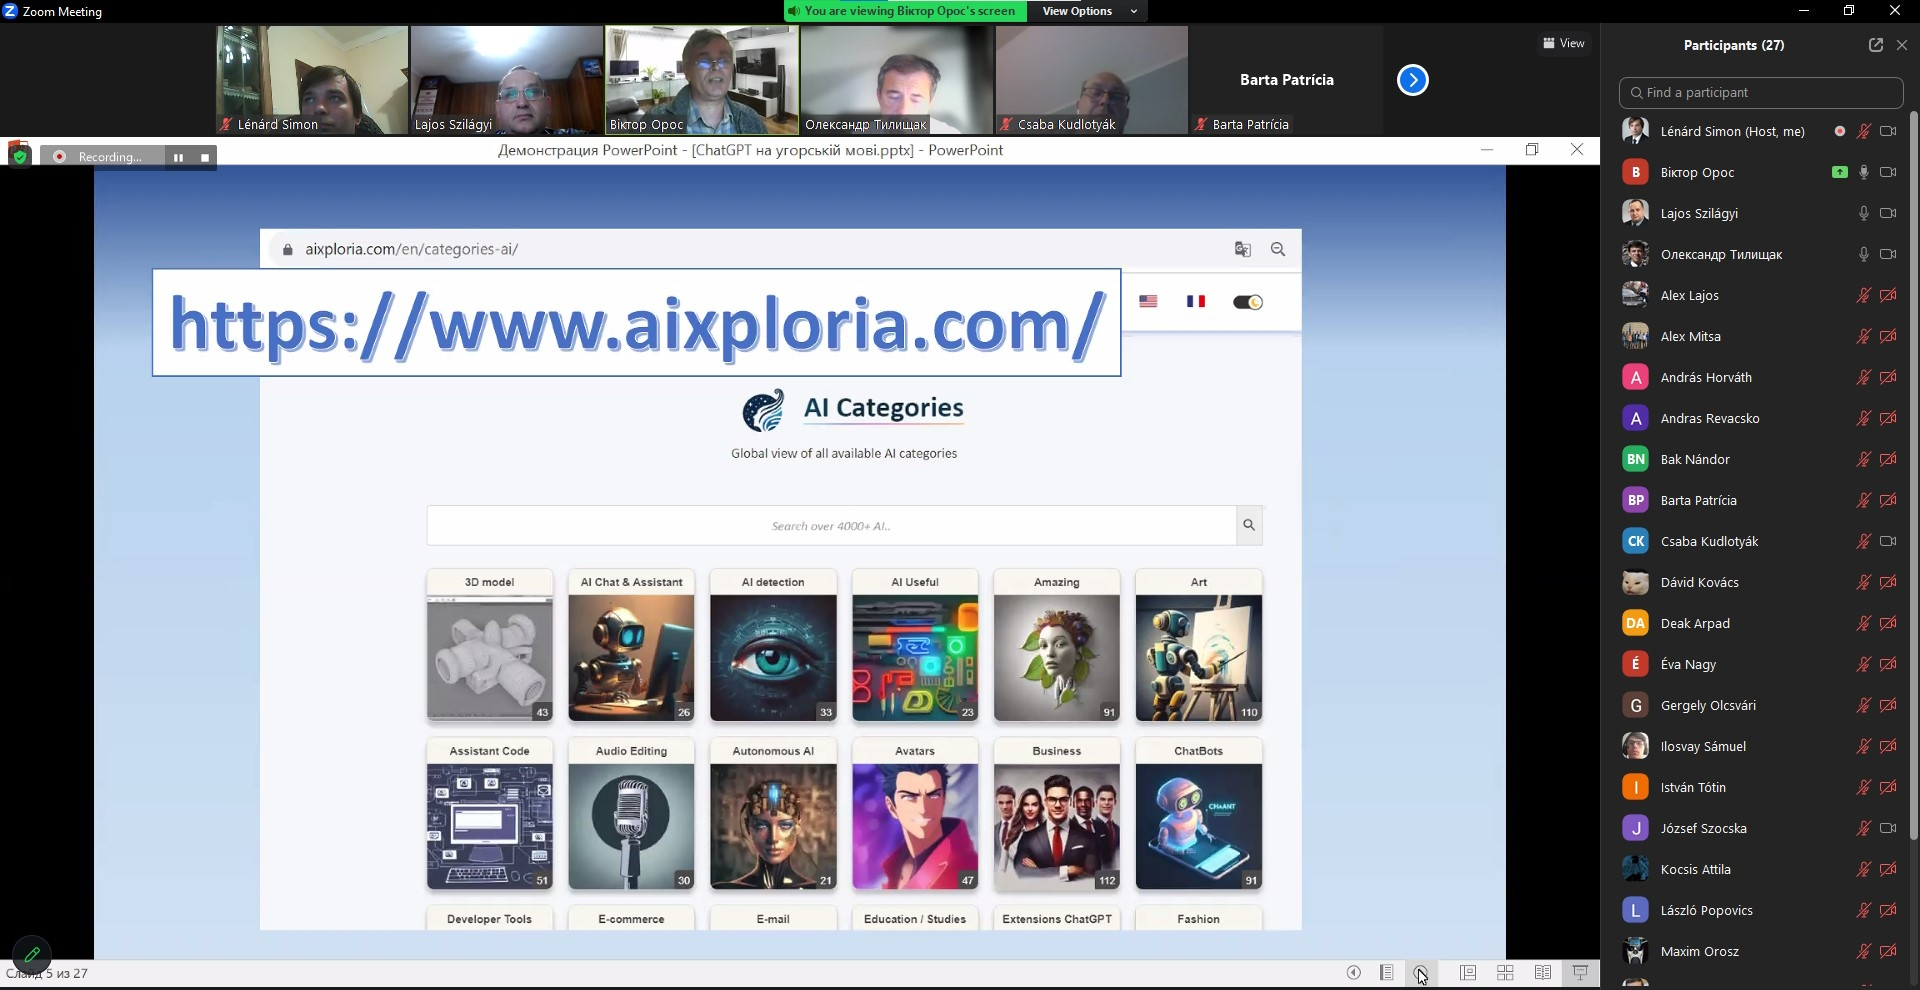Expand options chevron beside View Options

[x=1134, y=11]
